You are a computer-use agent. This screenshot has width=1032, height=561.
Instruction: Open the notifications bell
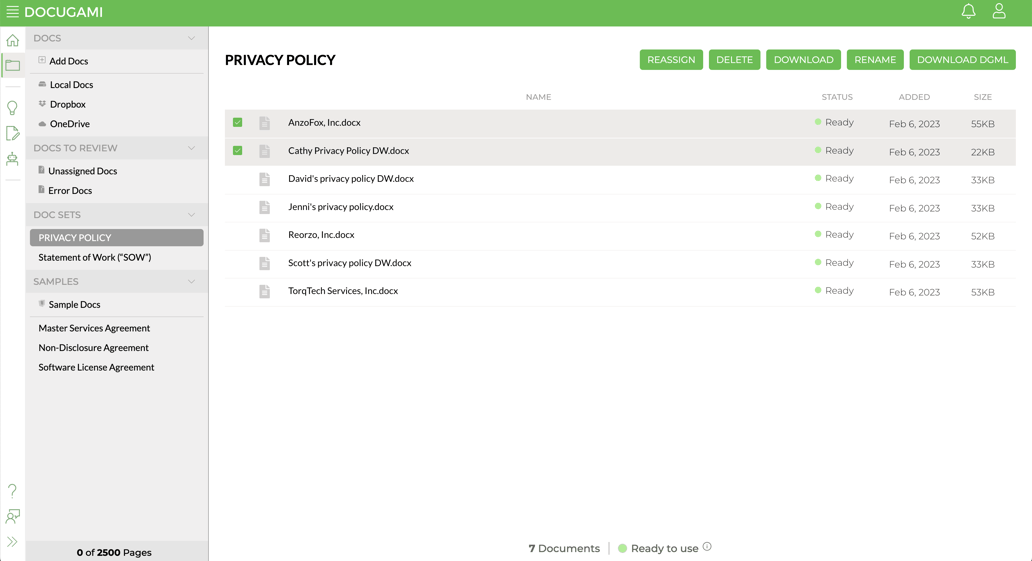[968, 12]
